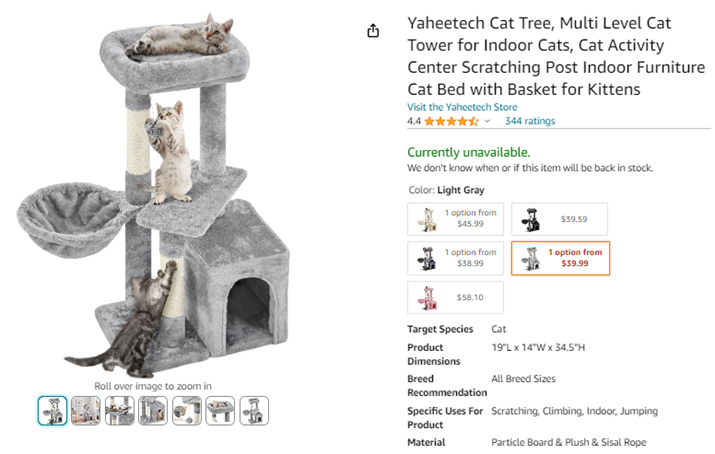715x454 pixels.
Task: Open the star rating popover arrow
Action: (488, 121)
